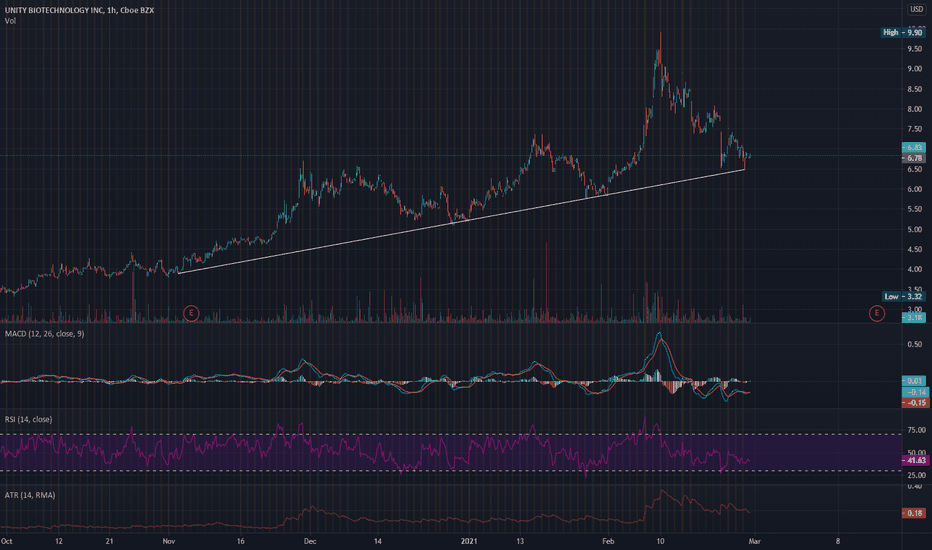Click the 75.00 RSI axis label
This screenshot has width=932, height=550.
coord(916,430)
